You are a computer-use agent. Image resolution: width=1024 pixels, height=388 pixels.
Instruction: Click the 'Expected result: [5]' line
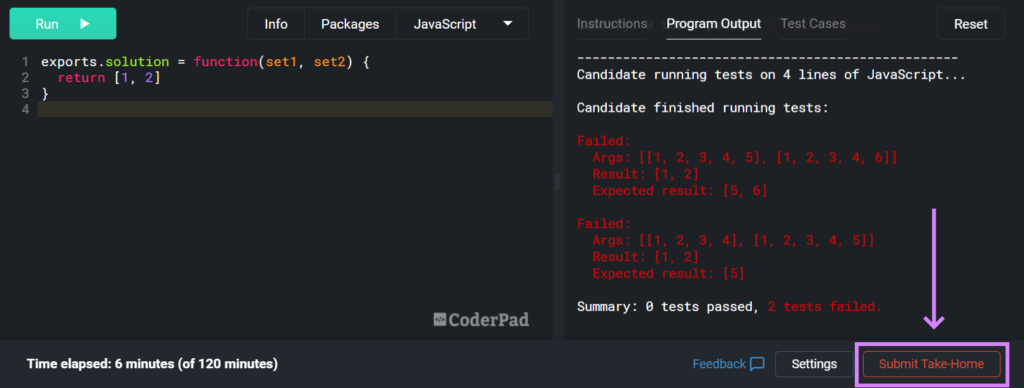tap(669, 273)
